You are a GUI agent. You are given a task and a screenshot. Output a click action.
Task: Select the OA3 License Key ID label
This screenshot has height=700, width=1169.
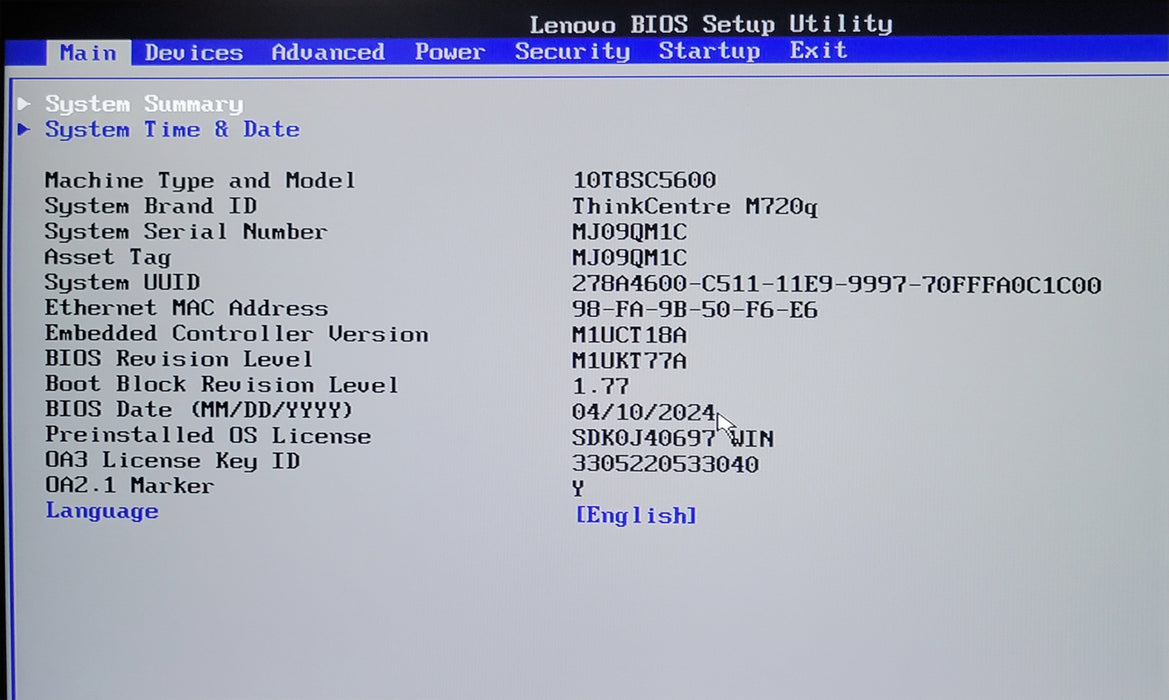172,461
